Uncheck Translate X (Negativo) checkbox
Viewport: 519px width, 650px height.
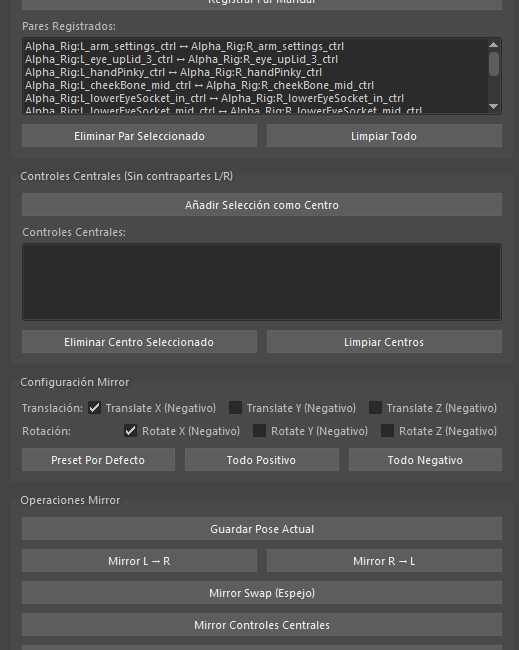(95, 408)
